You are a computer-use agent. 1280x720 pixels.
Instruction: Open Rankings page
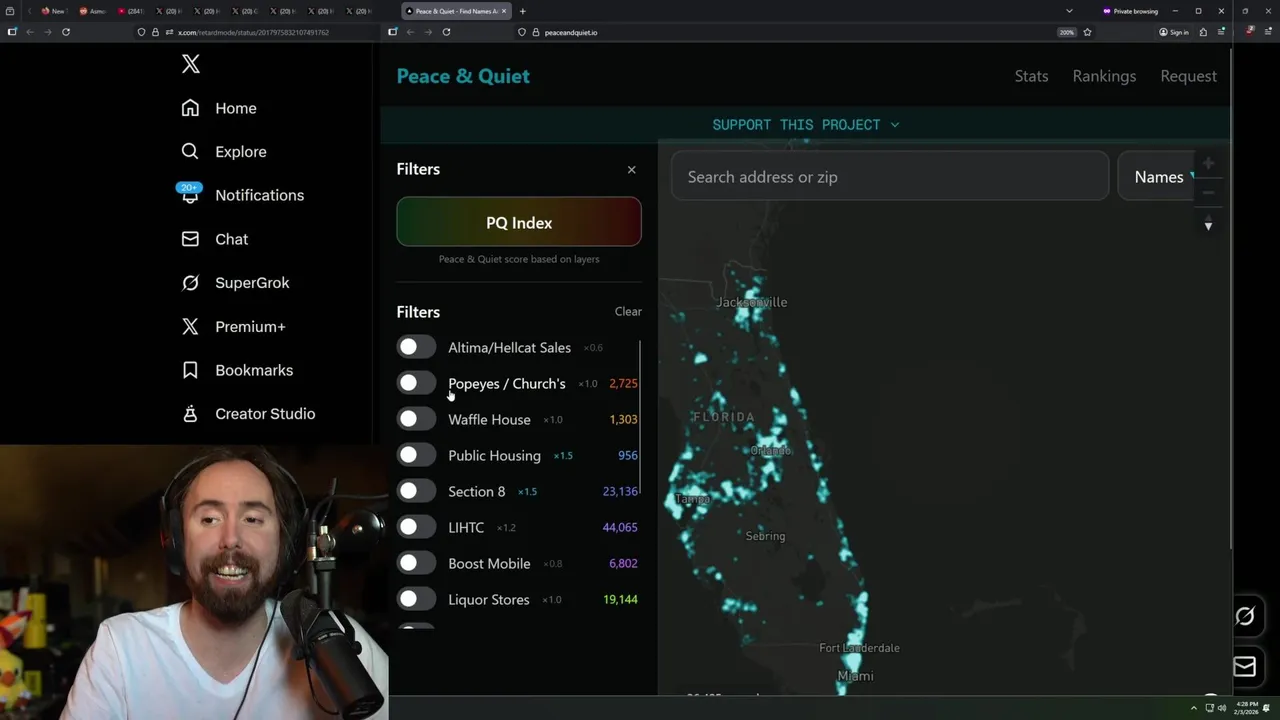(1104, 76)
